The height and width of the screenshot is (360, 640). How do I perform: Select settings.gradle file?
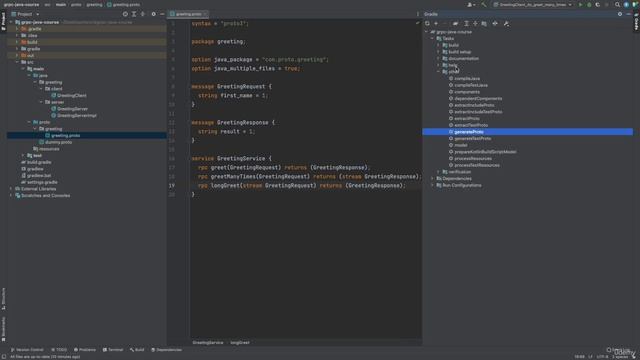click(x=42, y=182)
